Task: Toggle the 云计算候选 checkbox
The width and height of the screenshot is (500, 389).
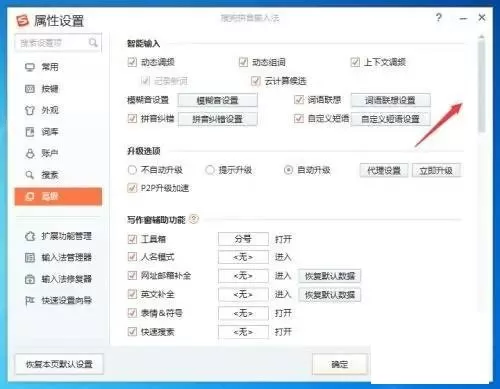Action: point(256,81)
